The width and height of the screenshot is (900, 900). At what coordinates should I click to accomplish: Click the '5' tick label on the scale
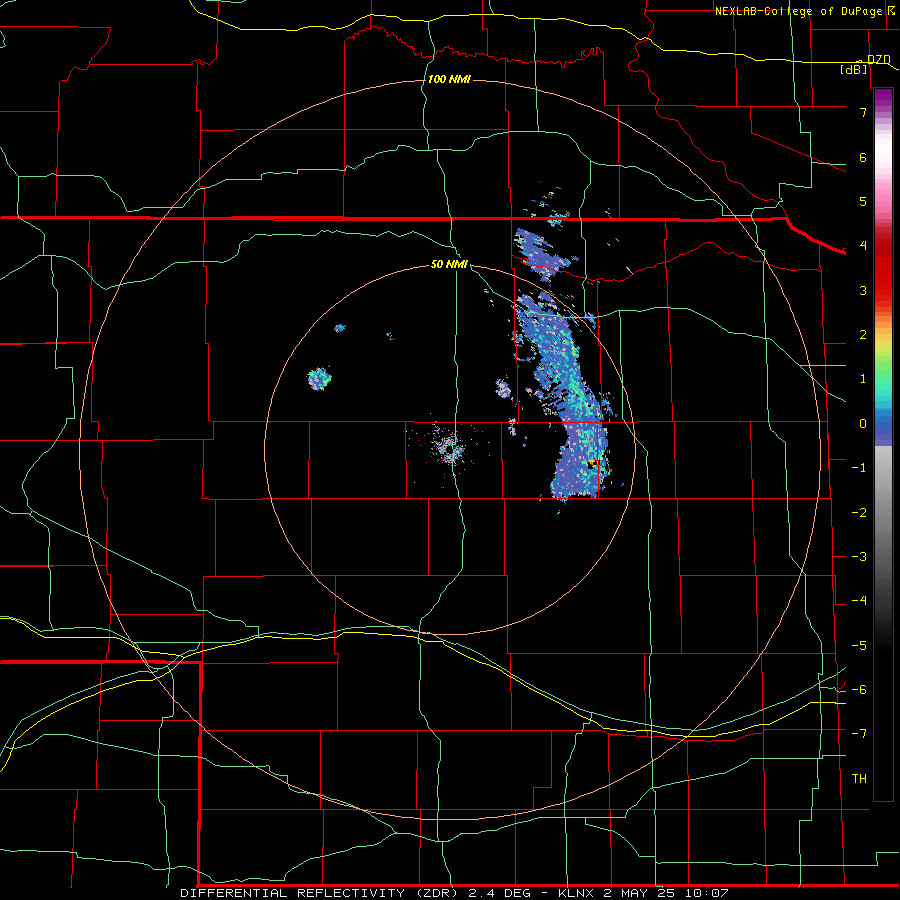863,201
